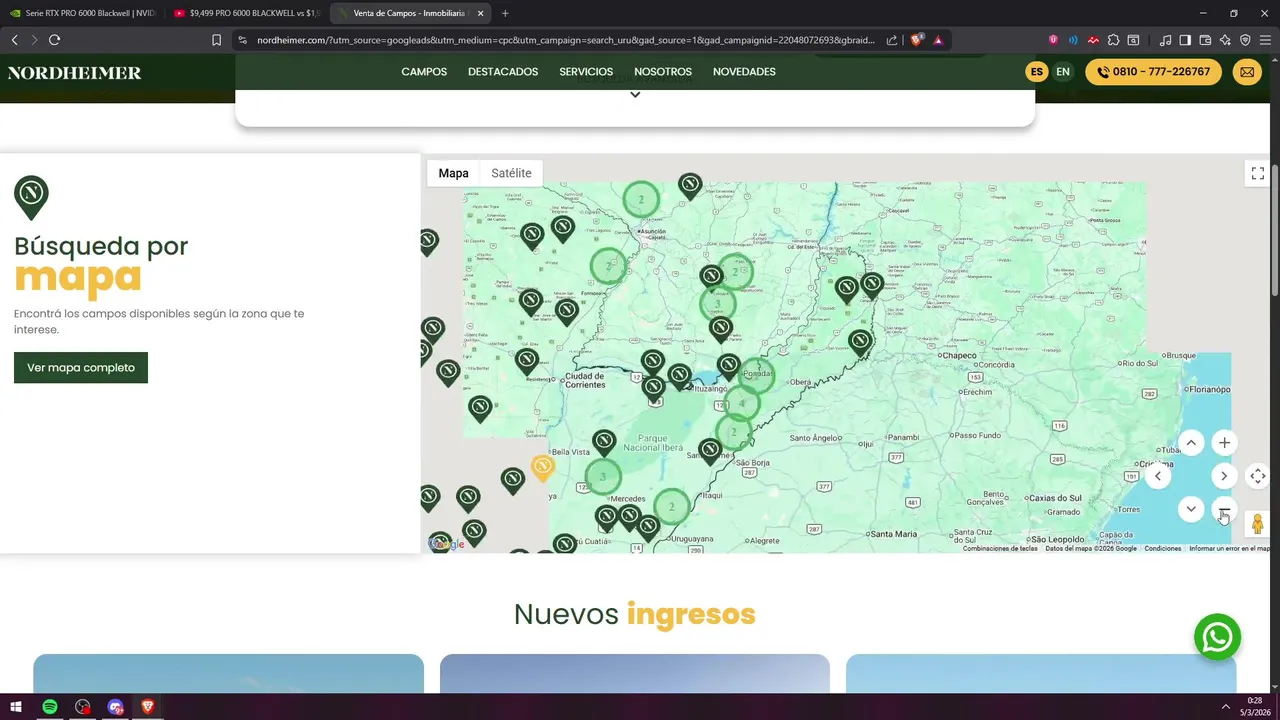
Task: Zoom in on the map with plus button
Action: pos(1224,443)
